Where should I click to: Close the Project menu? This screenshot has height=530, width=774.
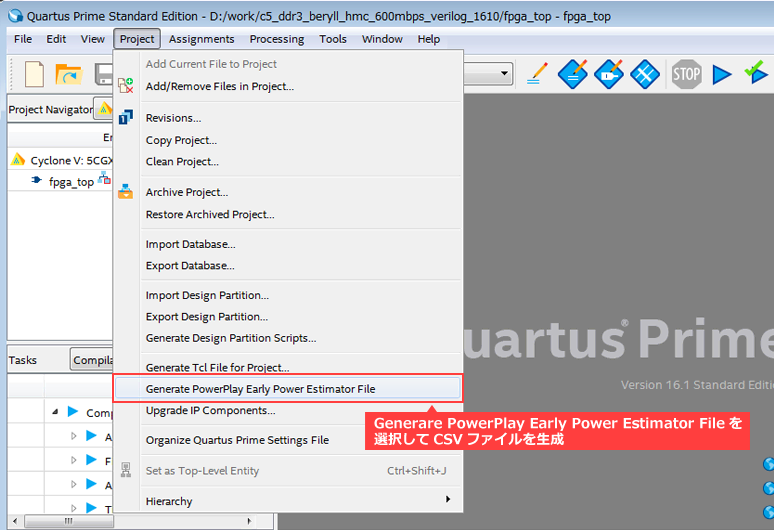tap(137, 39)
